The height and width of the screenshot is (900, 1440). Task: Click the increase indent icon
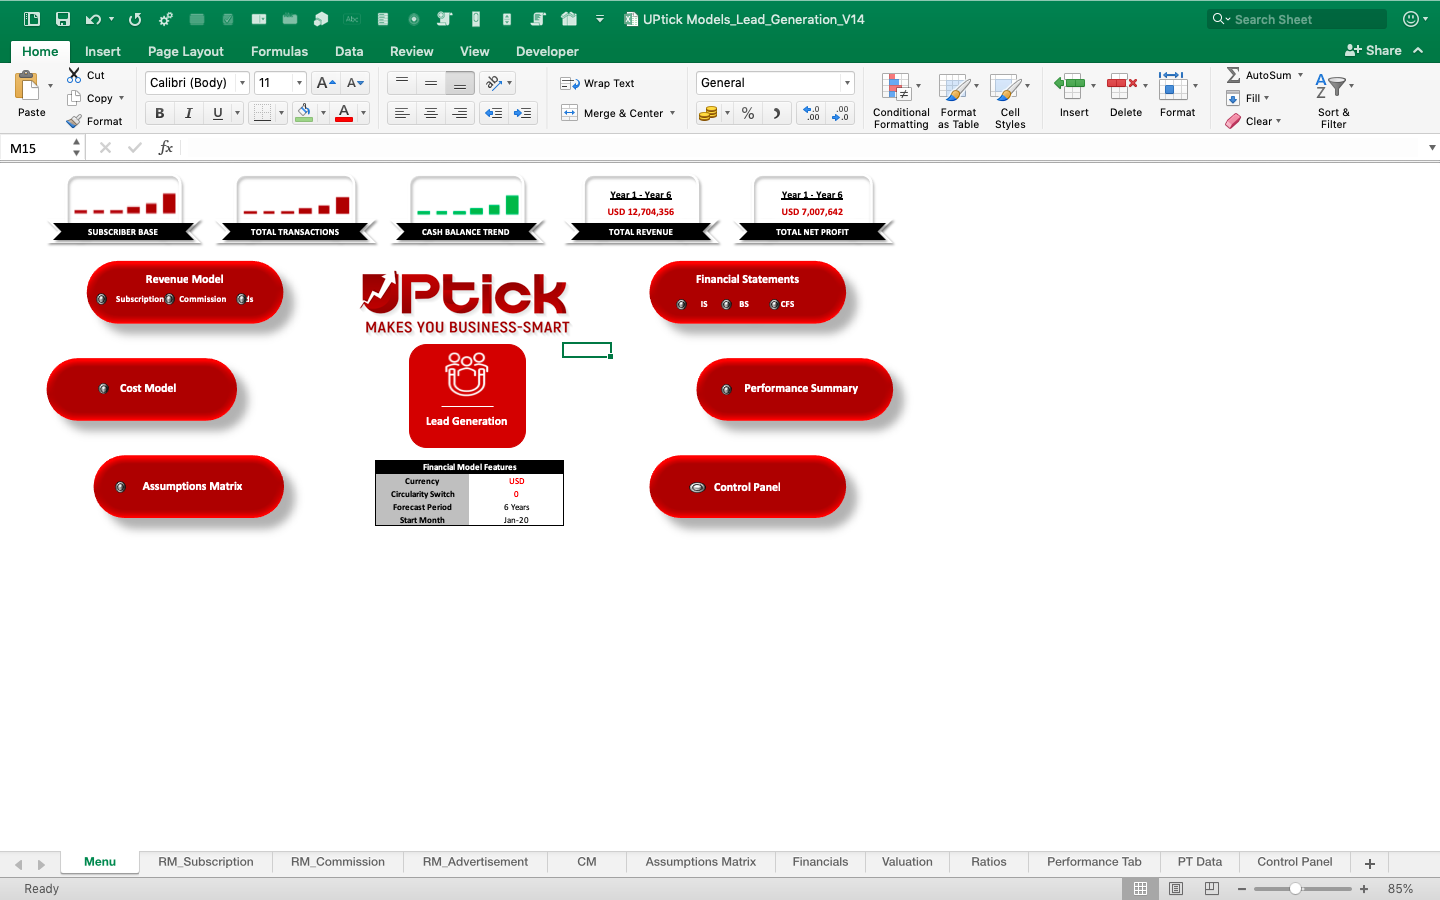523,113
